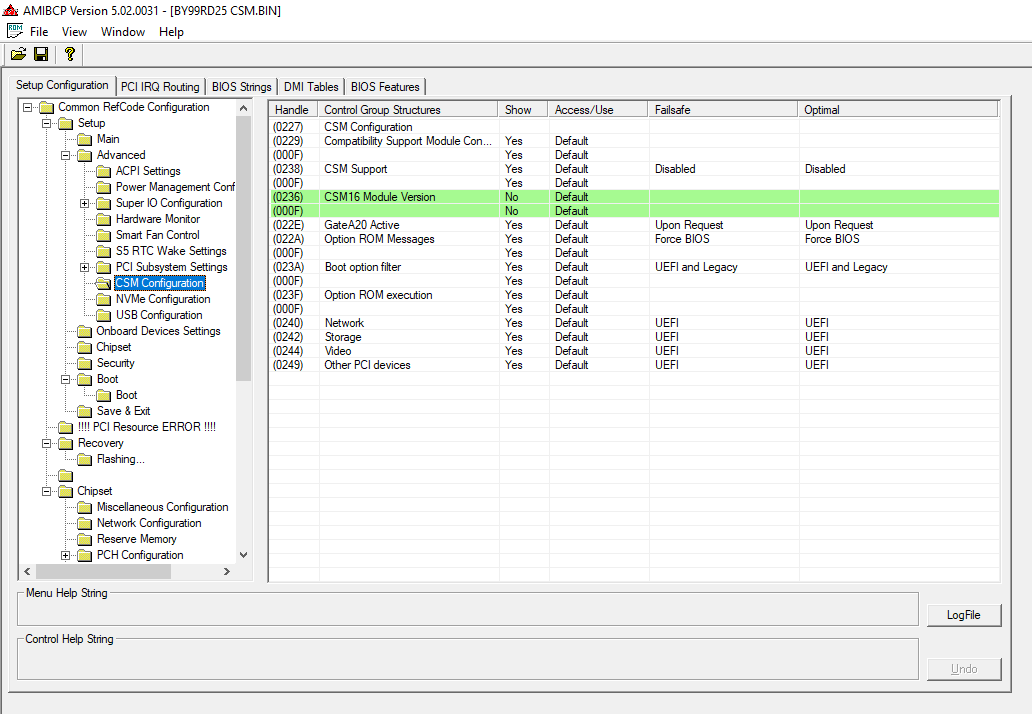Viewport: 1032px width, 714px height.
Task: Select the GateA20 Active row
Action: 634,225
